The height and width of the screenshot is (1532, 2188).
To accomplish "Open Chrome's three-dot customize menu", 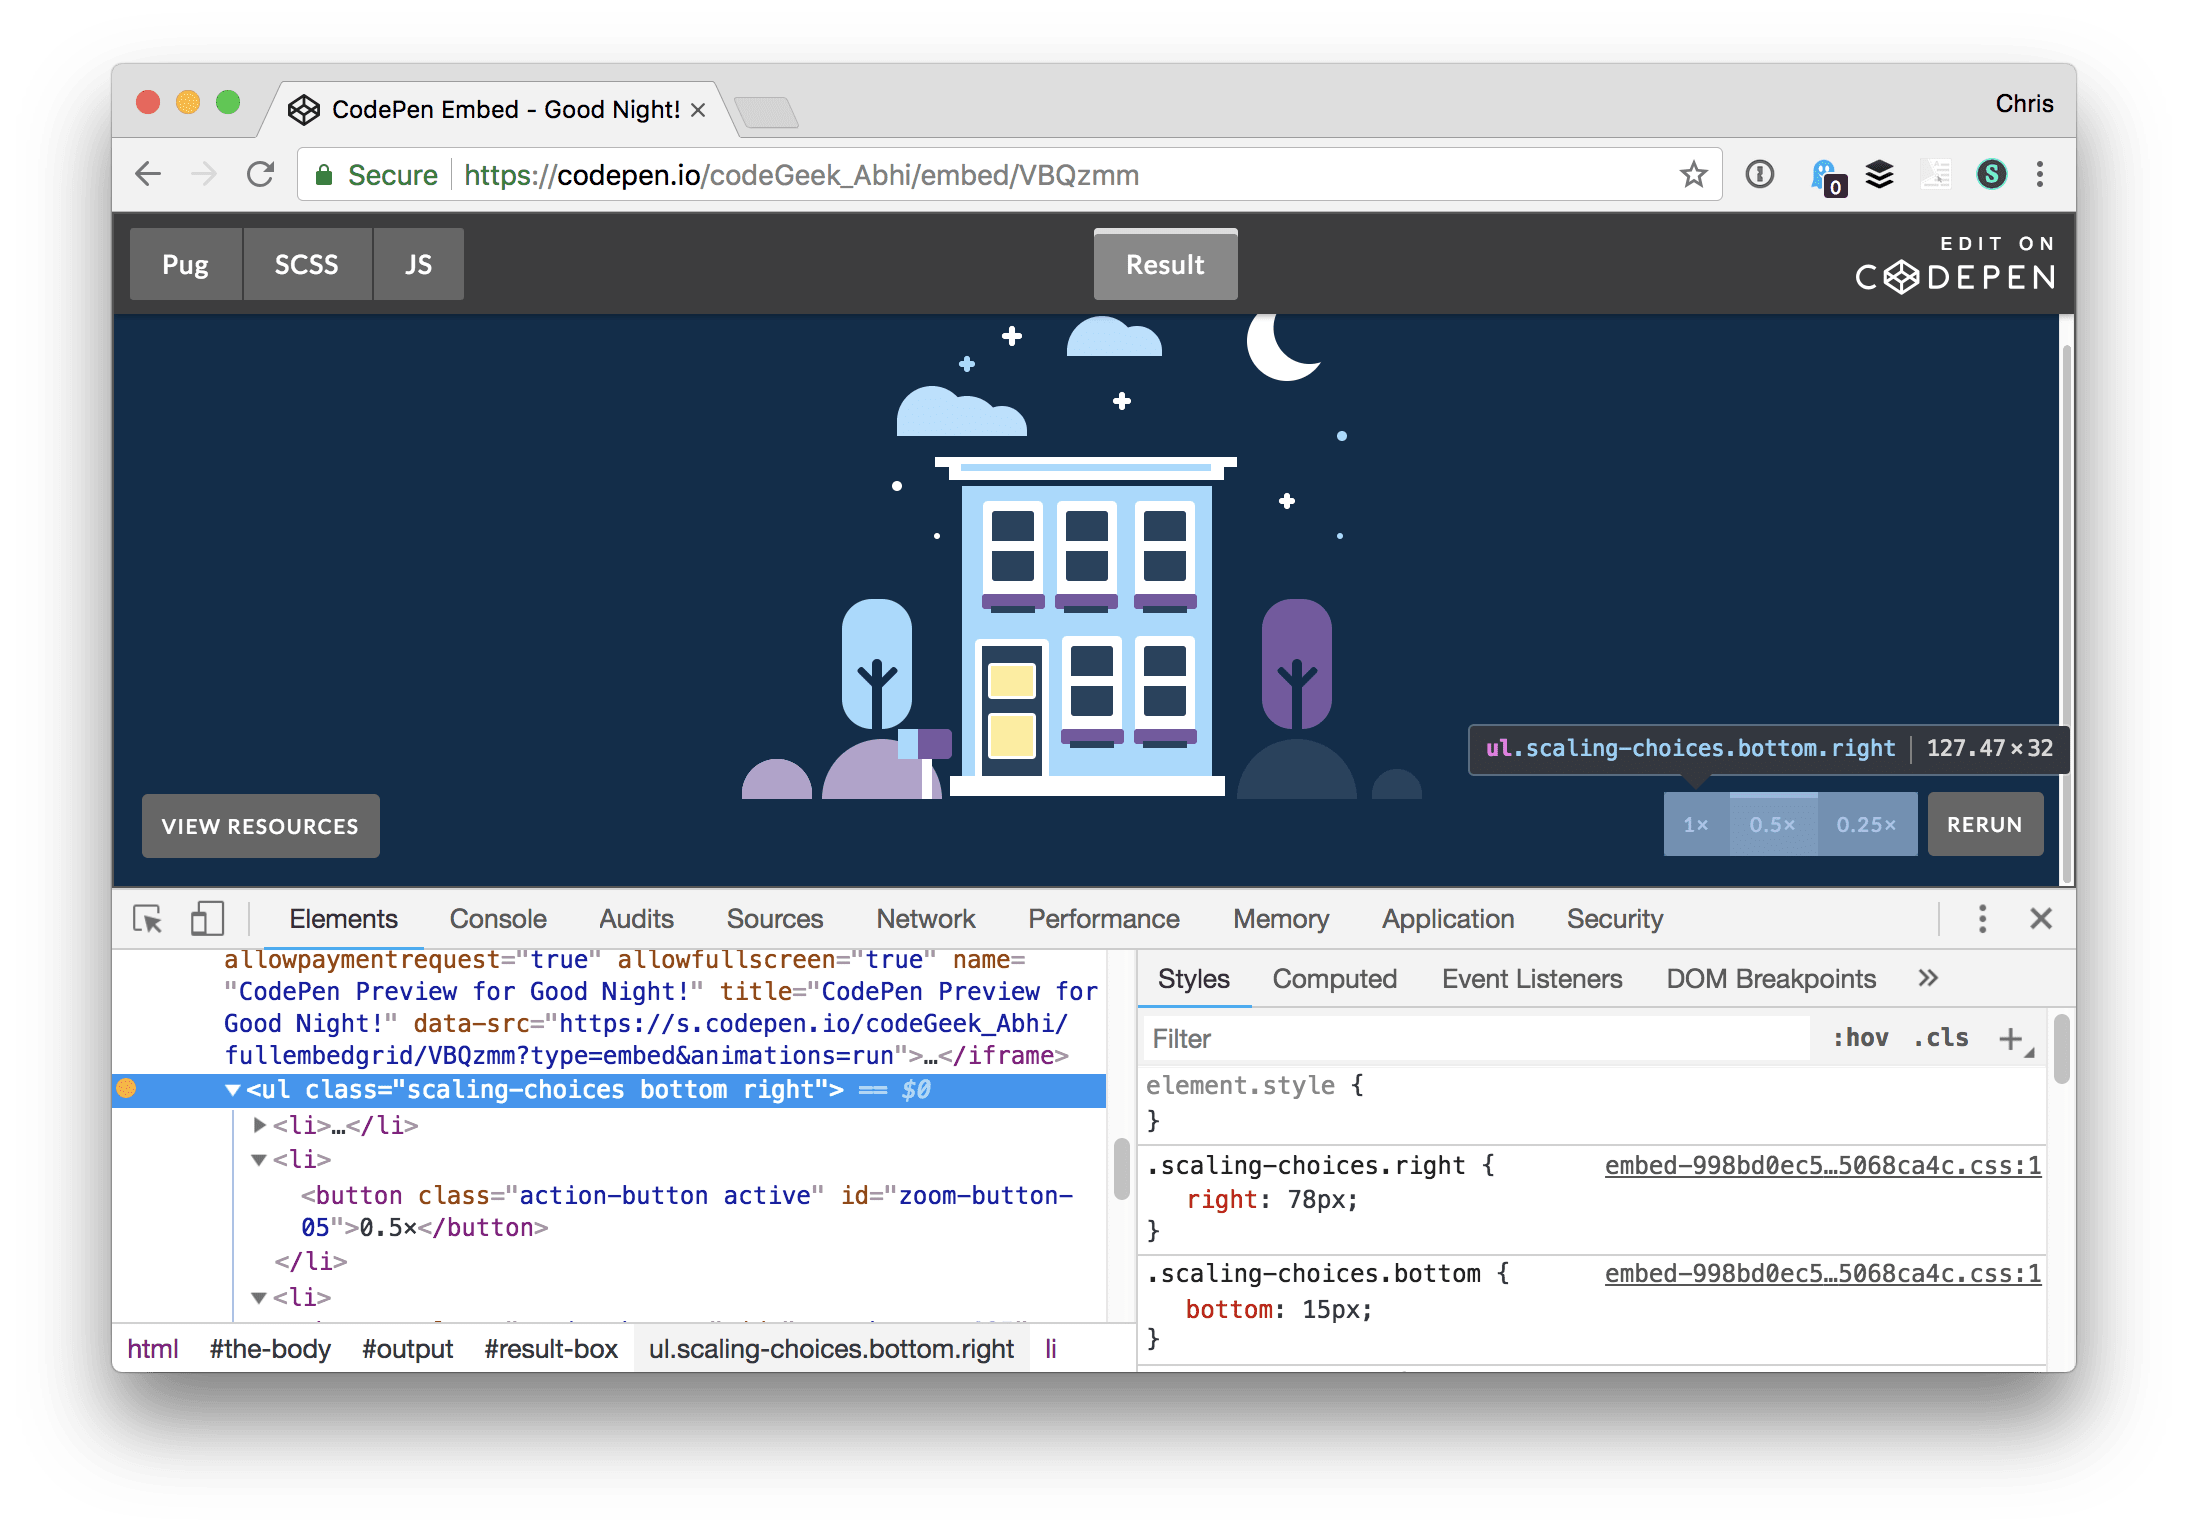I will tap(2040, 174).
